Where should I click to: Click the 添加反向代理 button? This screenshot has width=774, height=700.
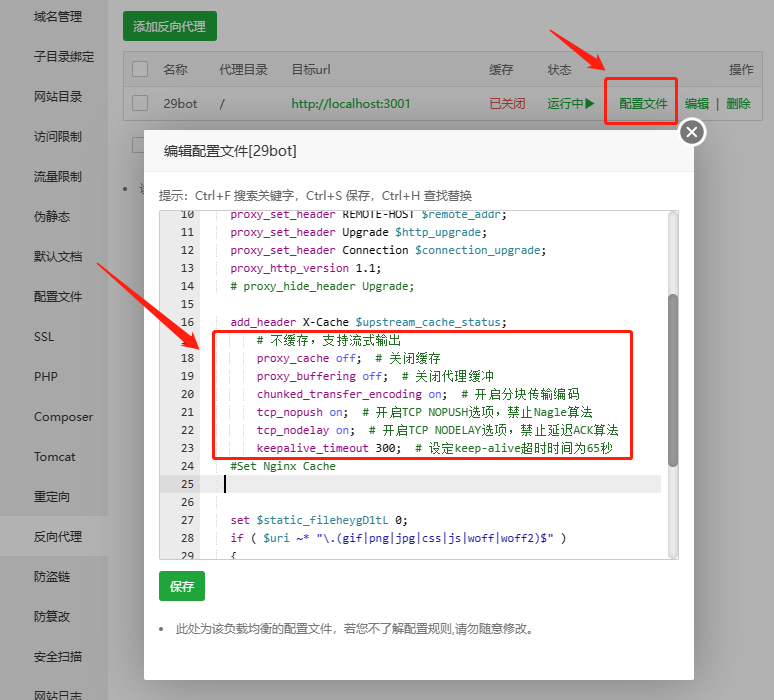tap(170, 26)
